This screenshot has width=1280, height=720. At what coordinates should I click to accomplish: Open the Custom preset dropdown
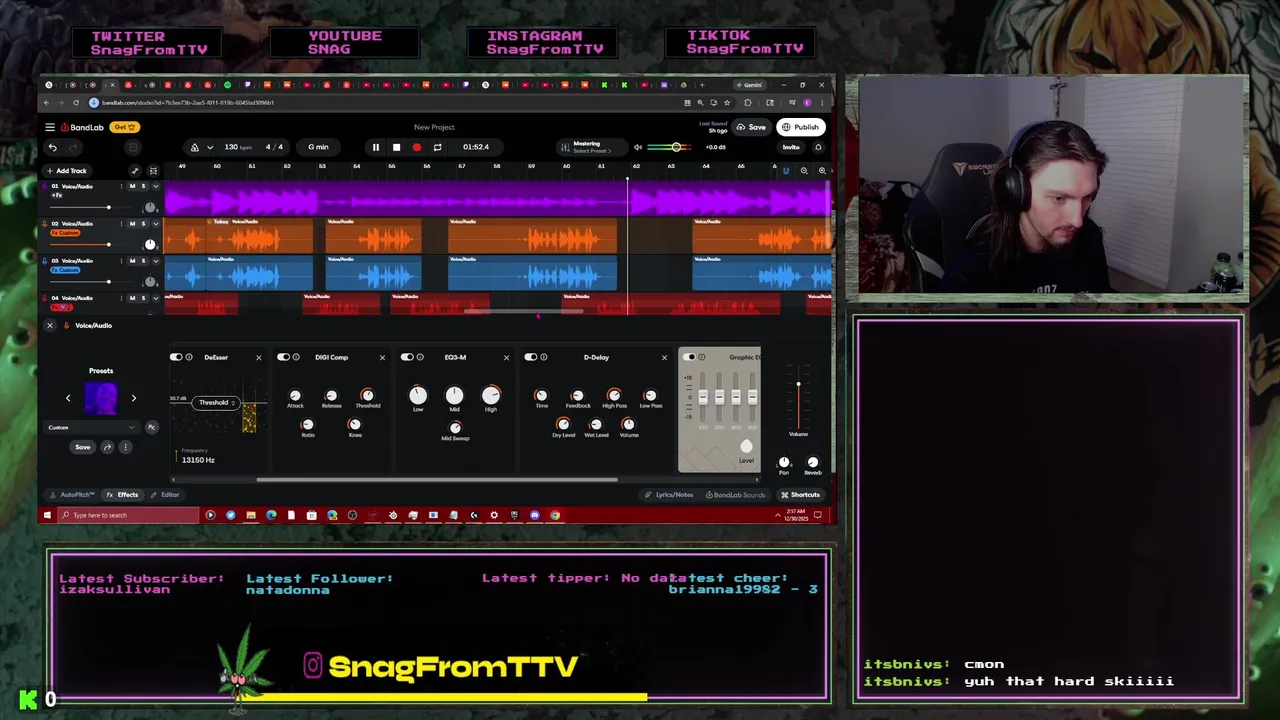(x=91, y=427)
